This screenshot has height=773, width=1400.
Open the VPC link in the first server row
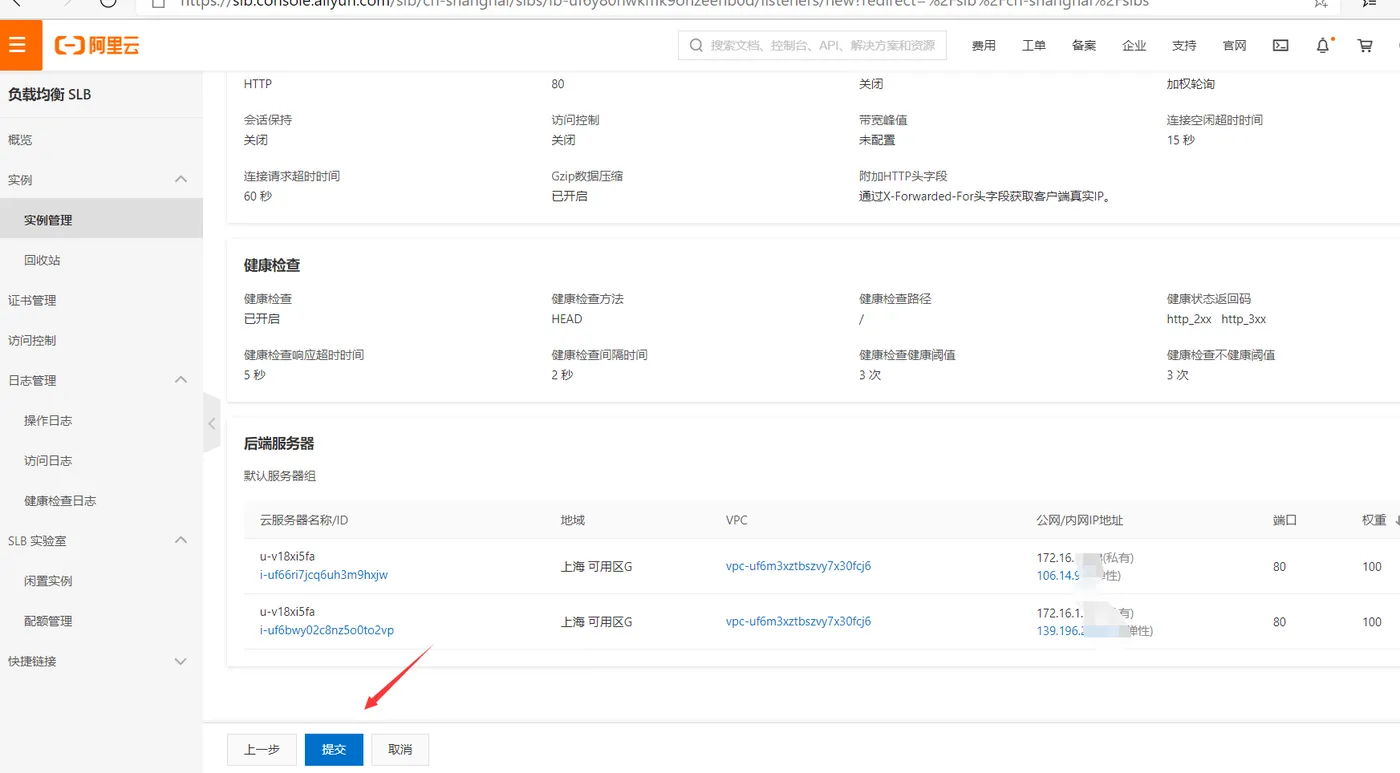(798, 566)
